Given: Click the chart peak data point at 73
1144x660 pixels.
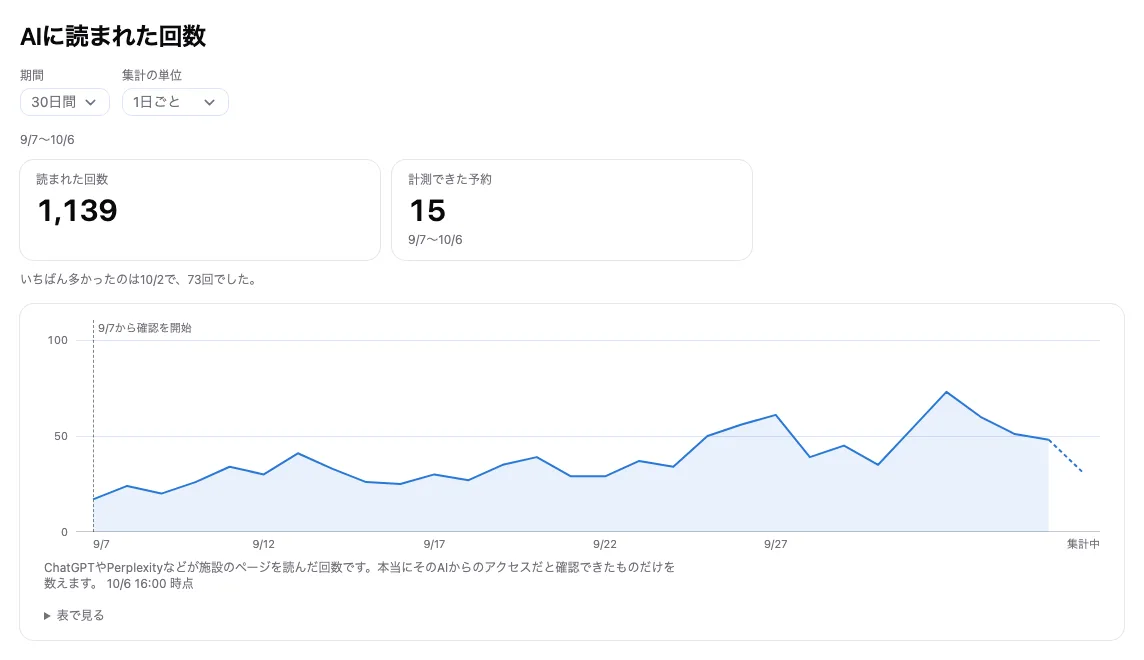Looking at the screenshot, I should tap(946, 392).
